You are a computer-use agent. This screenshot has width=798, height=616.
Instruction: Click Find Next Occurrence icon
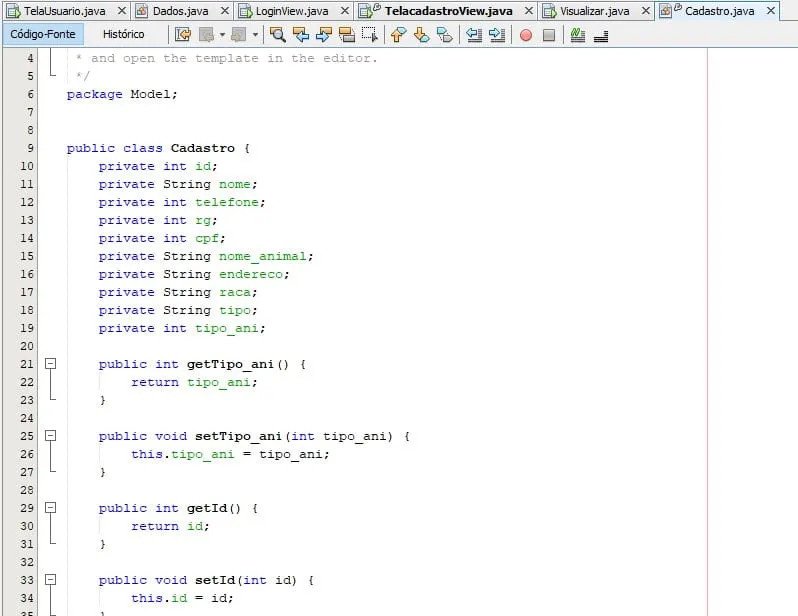coord(324,35)
